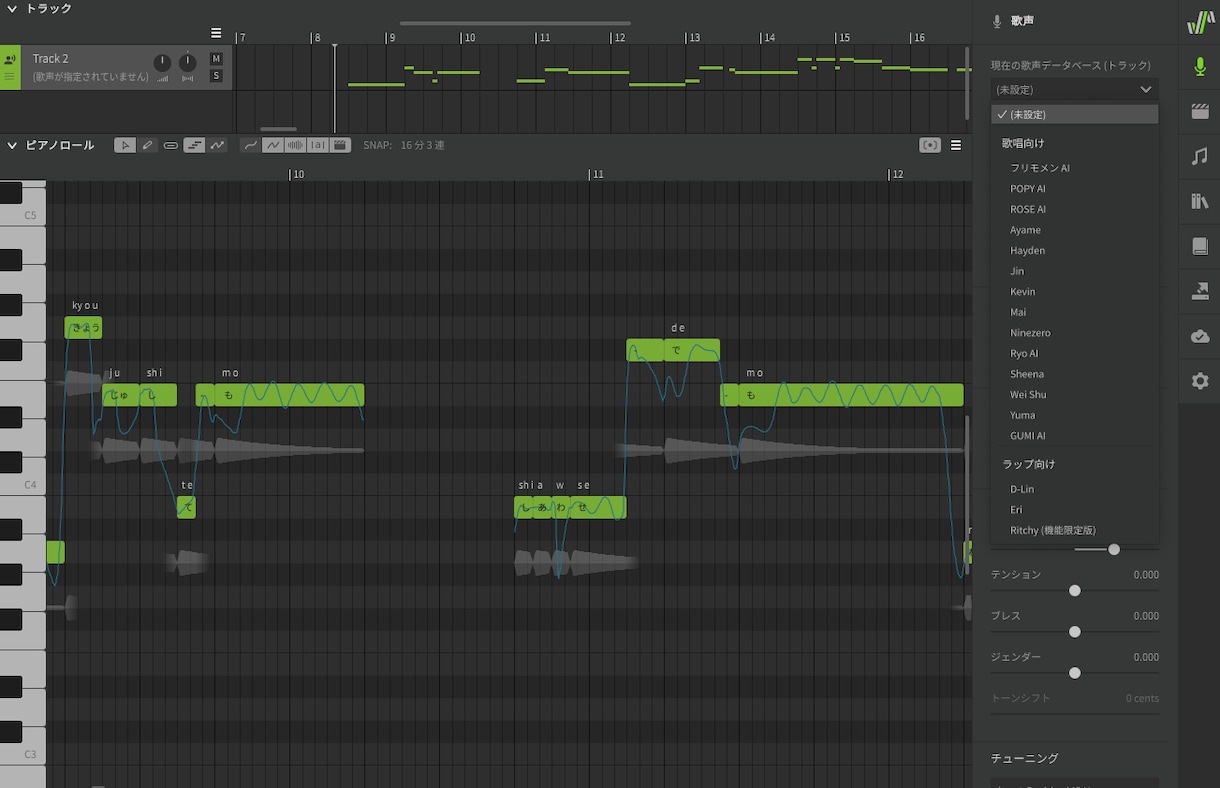Choose Eri rap voice
The image size is (1220, 788).
(x=1016, y=510)
